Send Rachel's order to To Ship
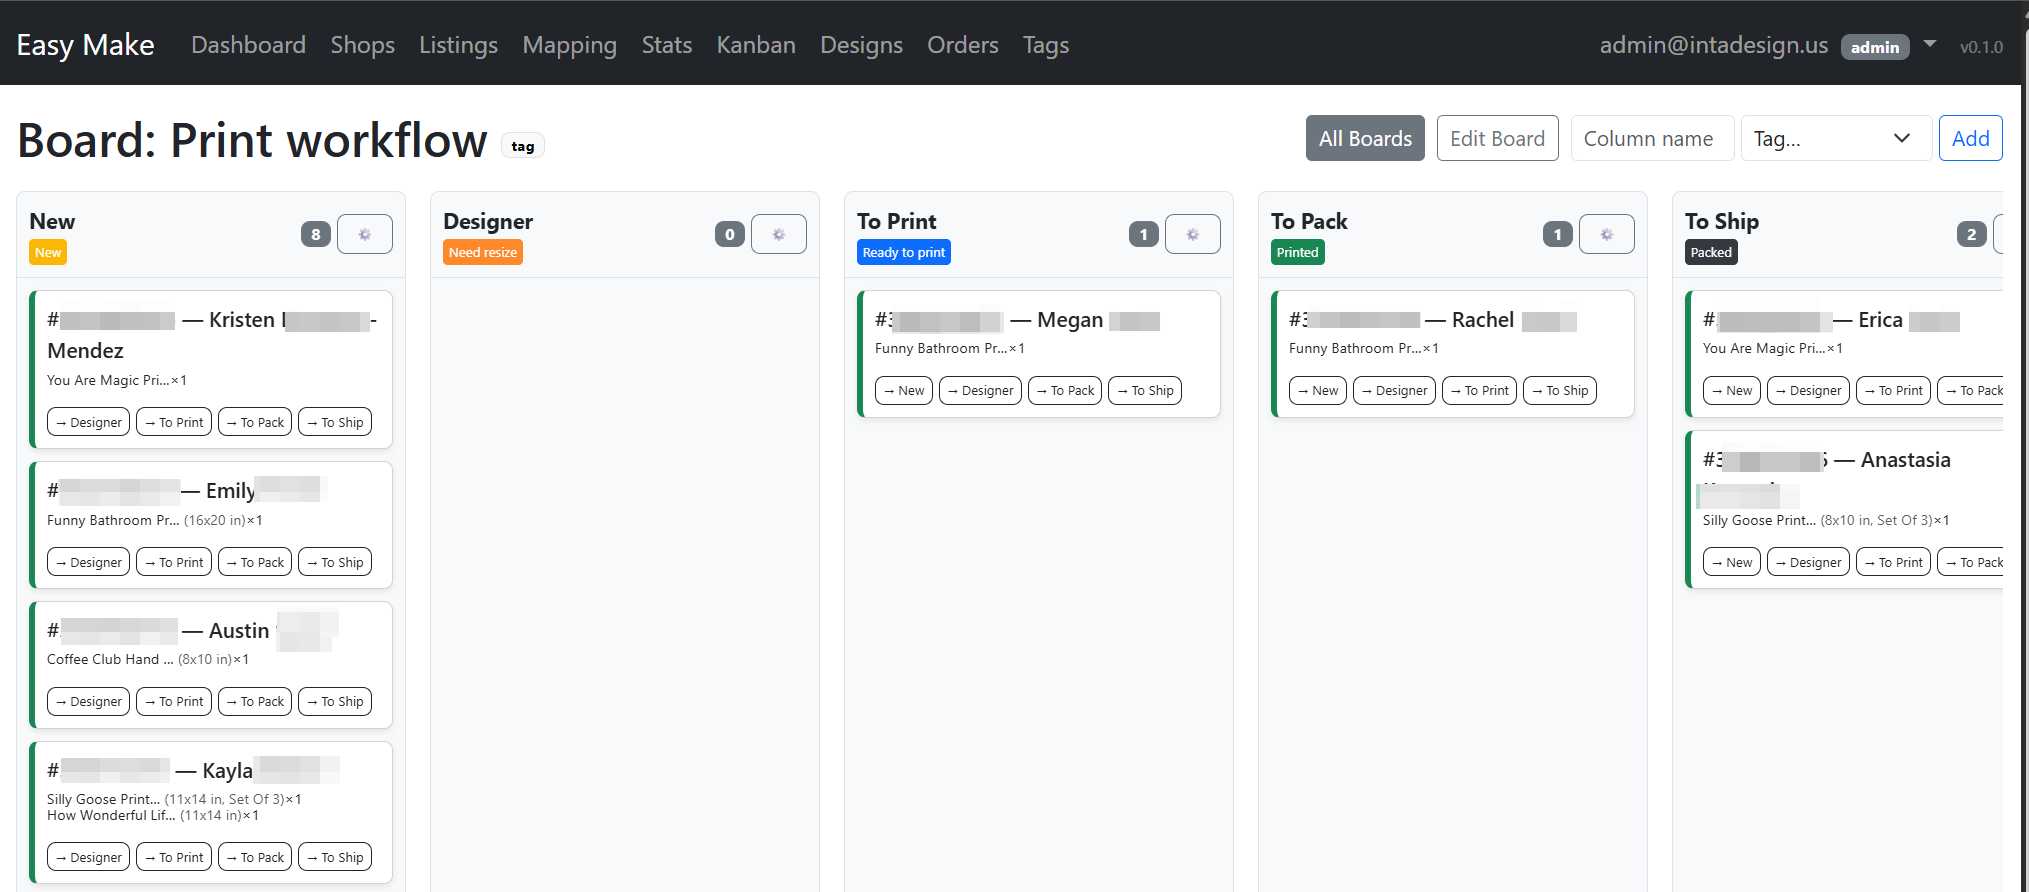This screenshot has height=892, width=2029. tap(1559, 391)
